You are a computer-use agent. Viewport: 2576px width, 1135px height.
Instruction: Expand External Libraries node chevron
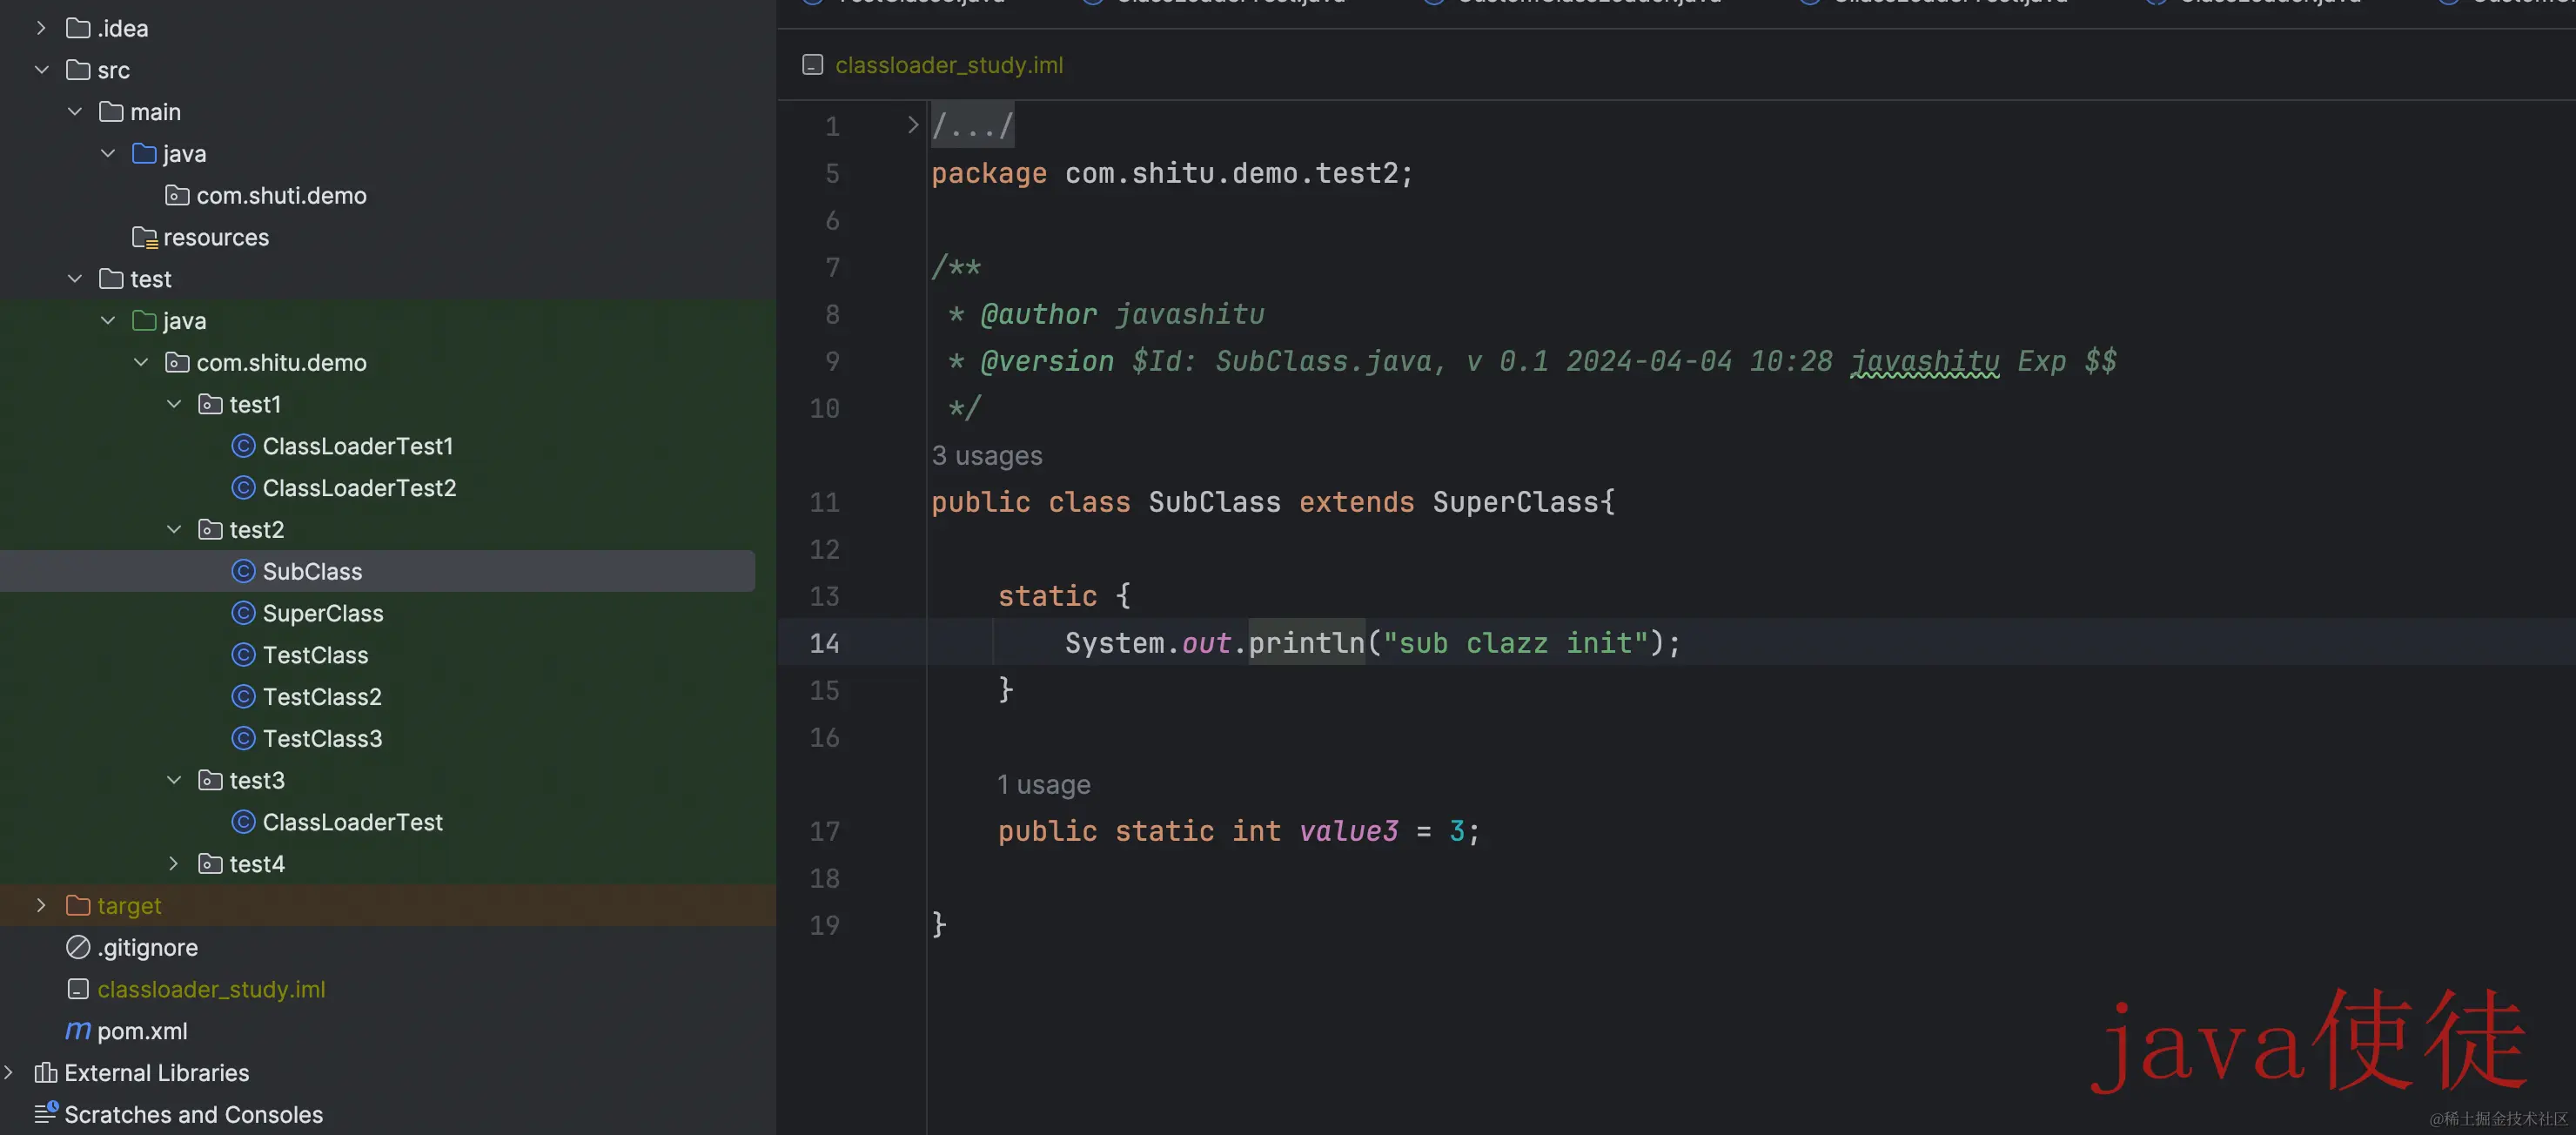point(9,1073)
